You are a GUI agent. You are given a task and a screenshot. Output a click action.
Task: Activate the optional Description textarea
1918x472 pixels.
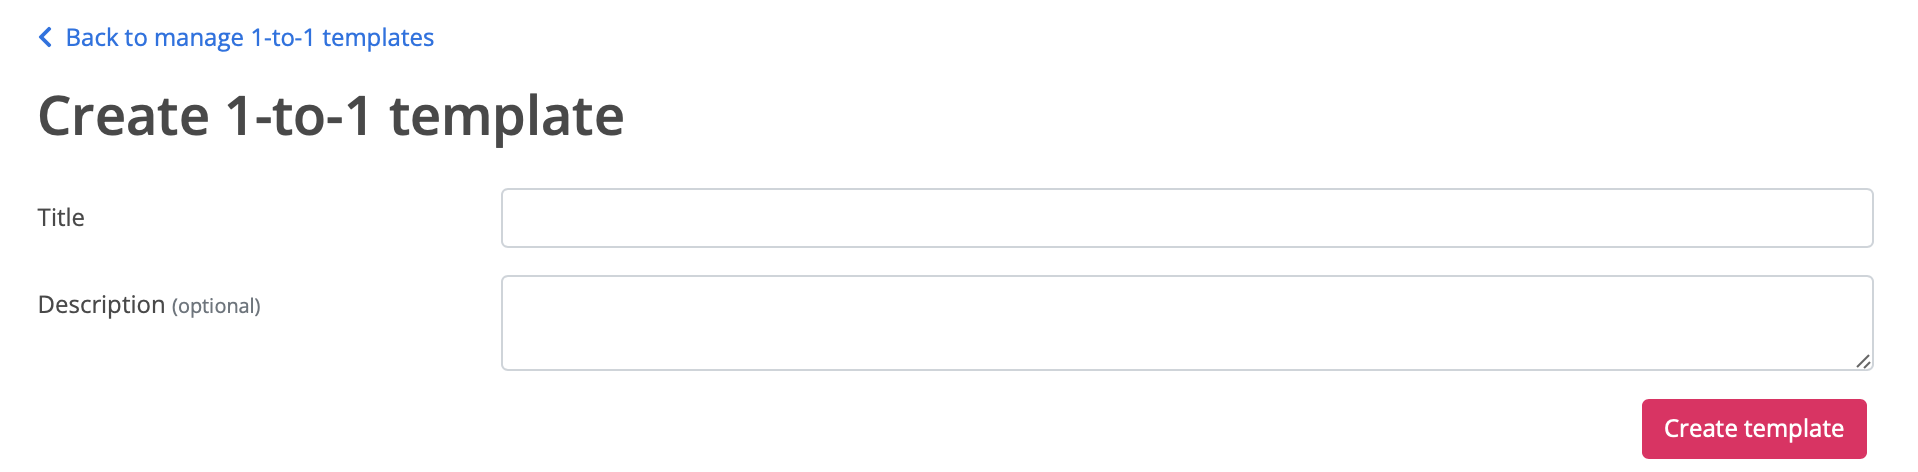tap(1186, 323)
